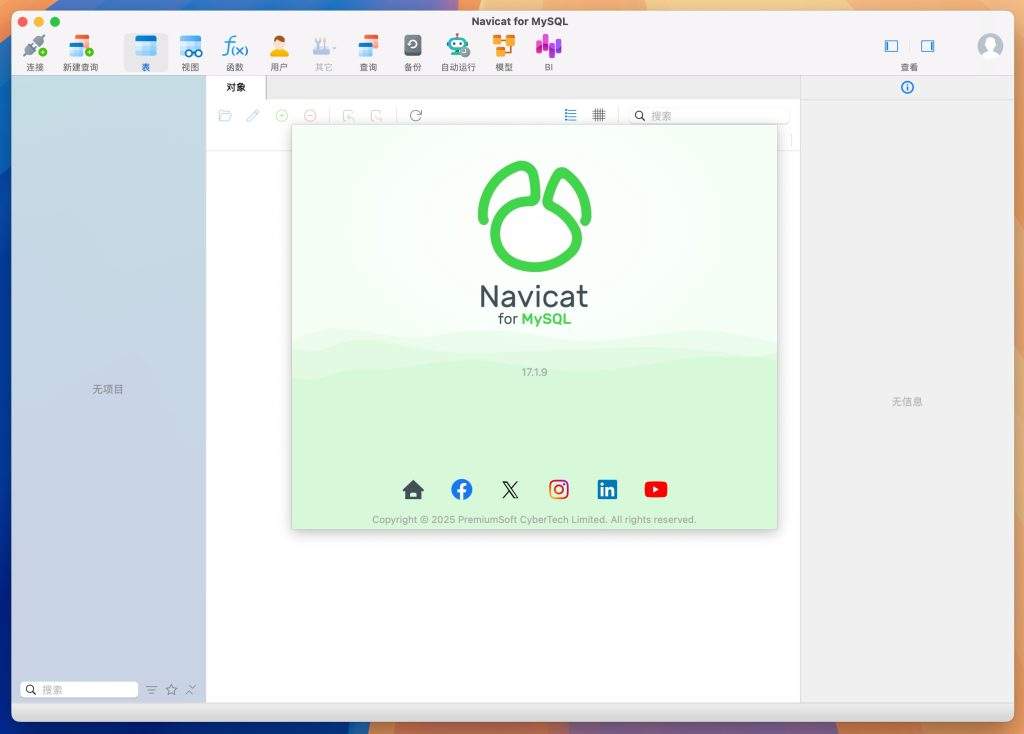
Task: Open the 备份 (Backup) tool
Action: point(412,52)
